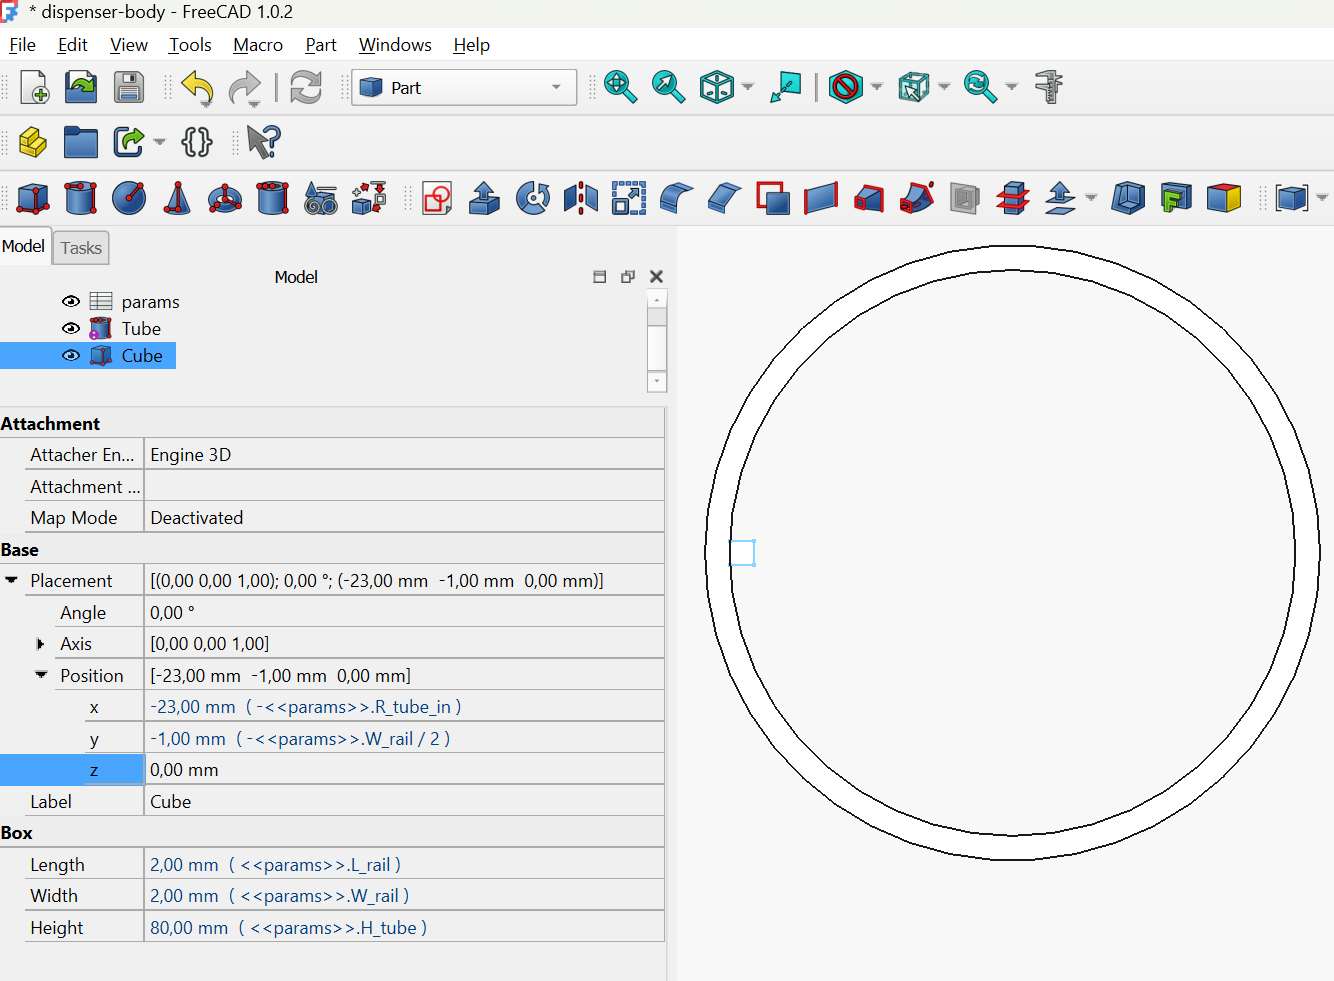
Task: Select the Tube item in the model tree
Action: 141,328
